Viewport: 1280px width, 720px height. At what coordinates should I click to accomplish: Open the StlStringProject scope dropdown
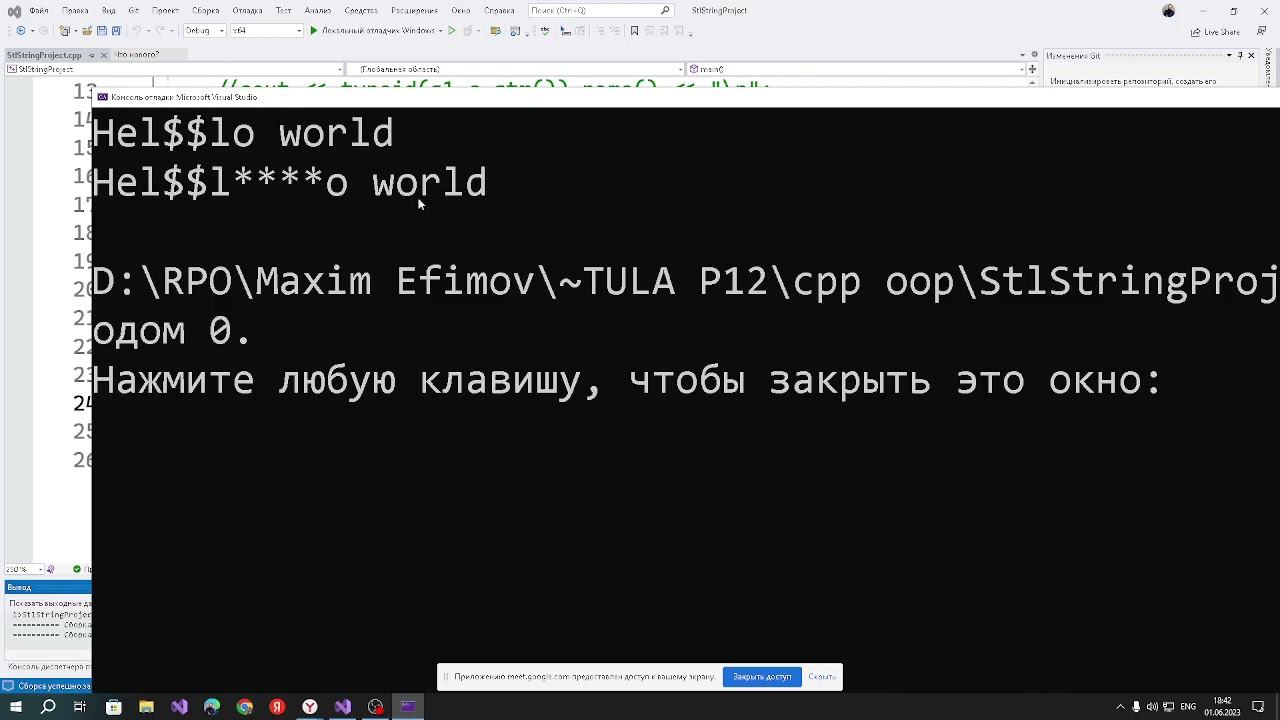(174, 69)
